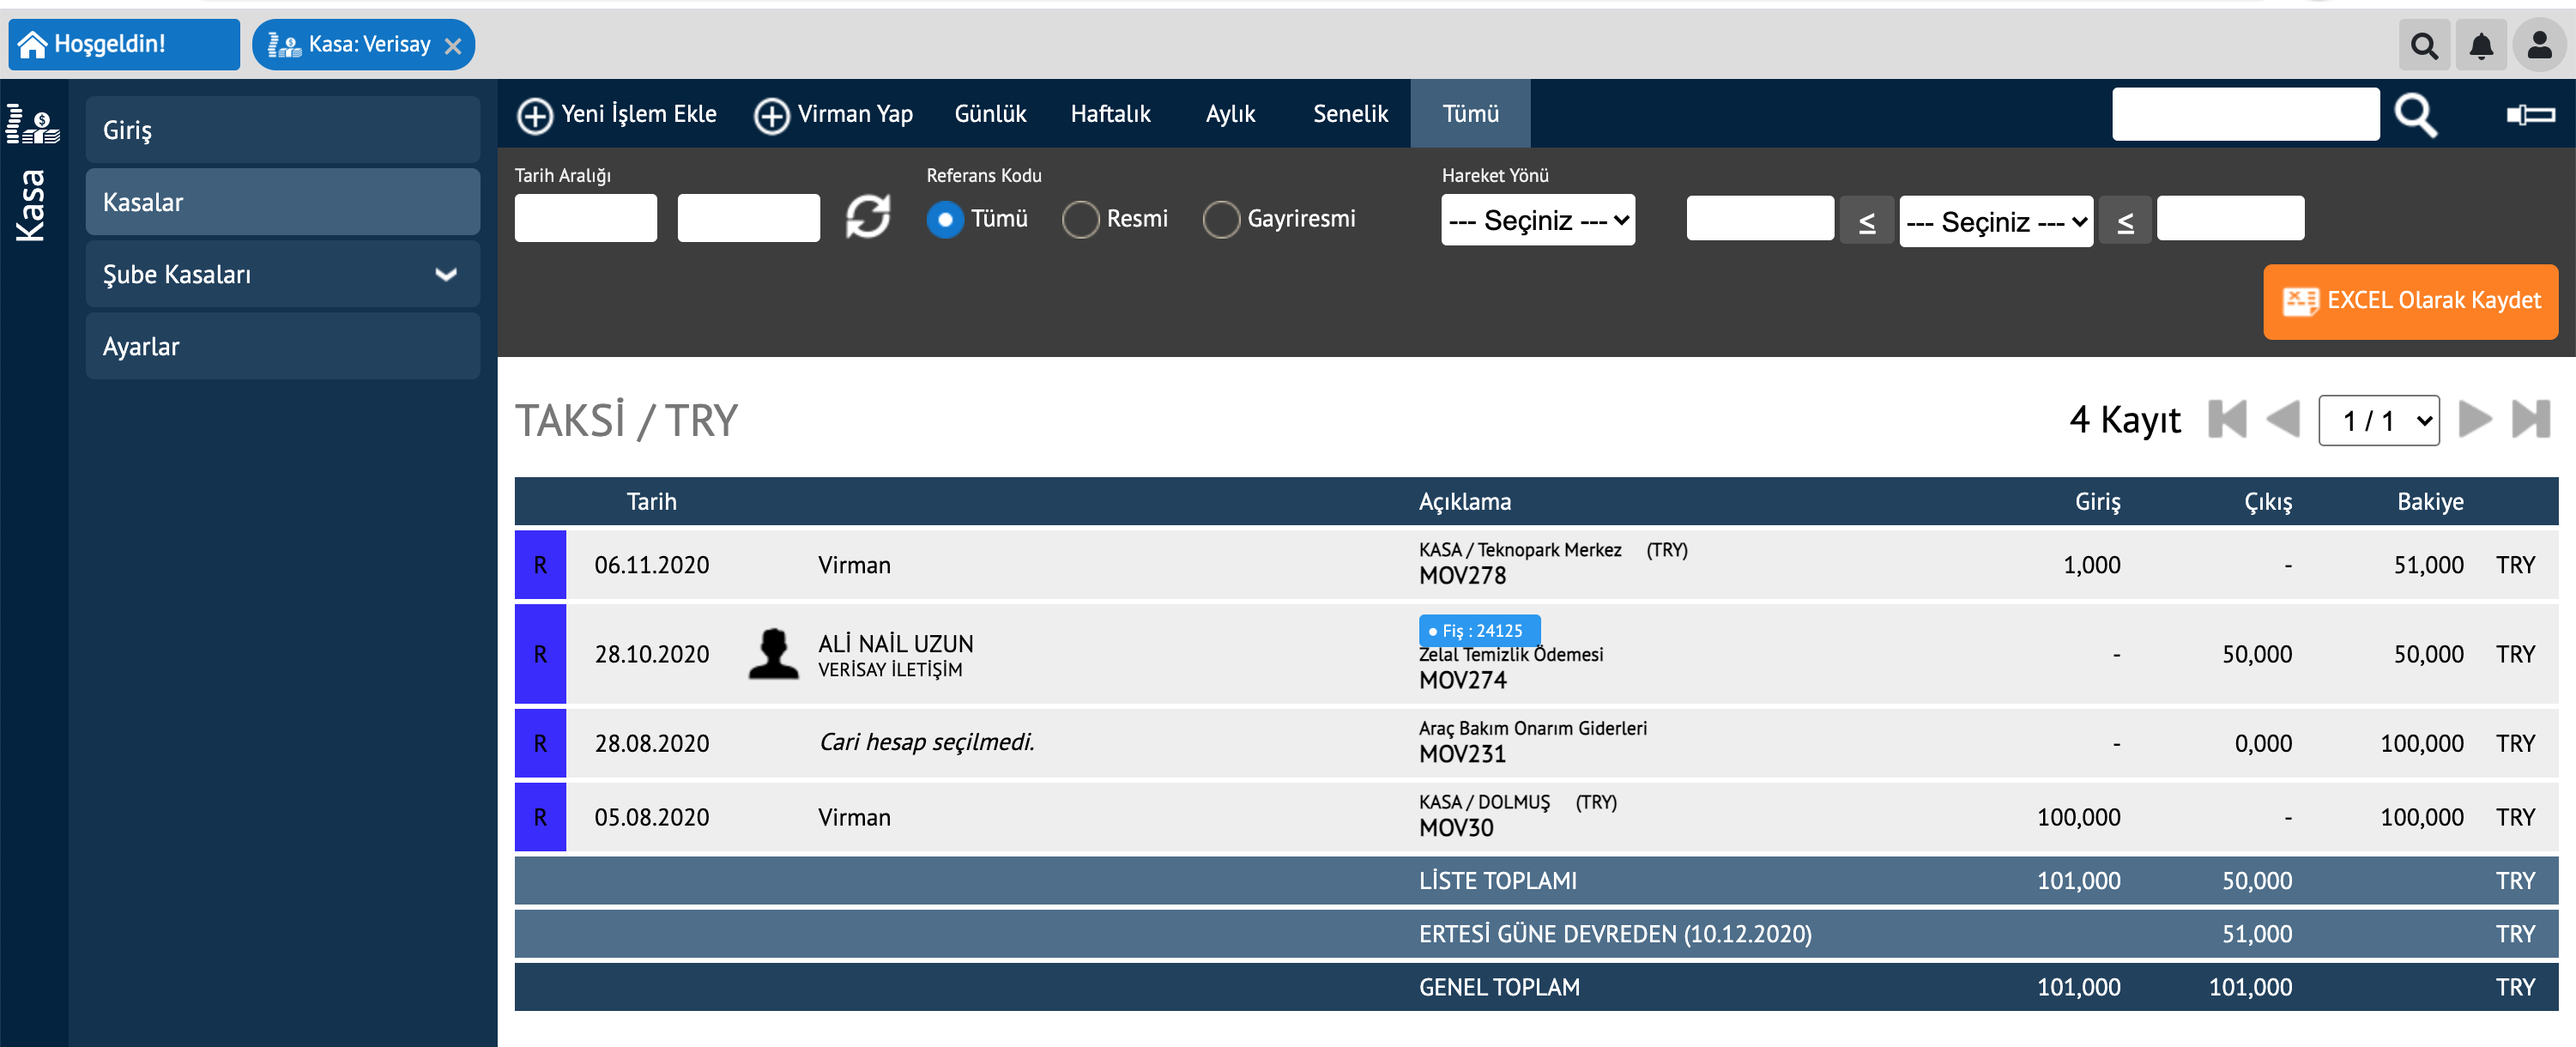Open the Fiş : 24125 badge
This screenshot has height=1047, width=2576.
1479,630
